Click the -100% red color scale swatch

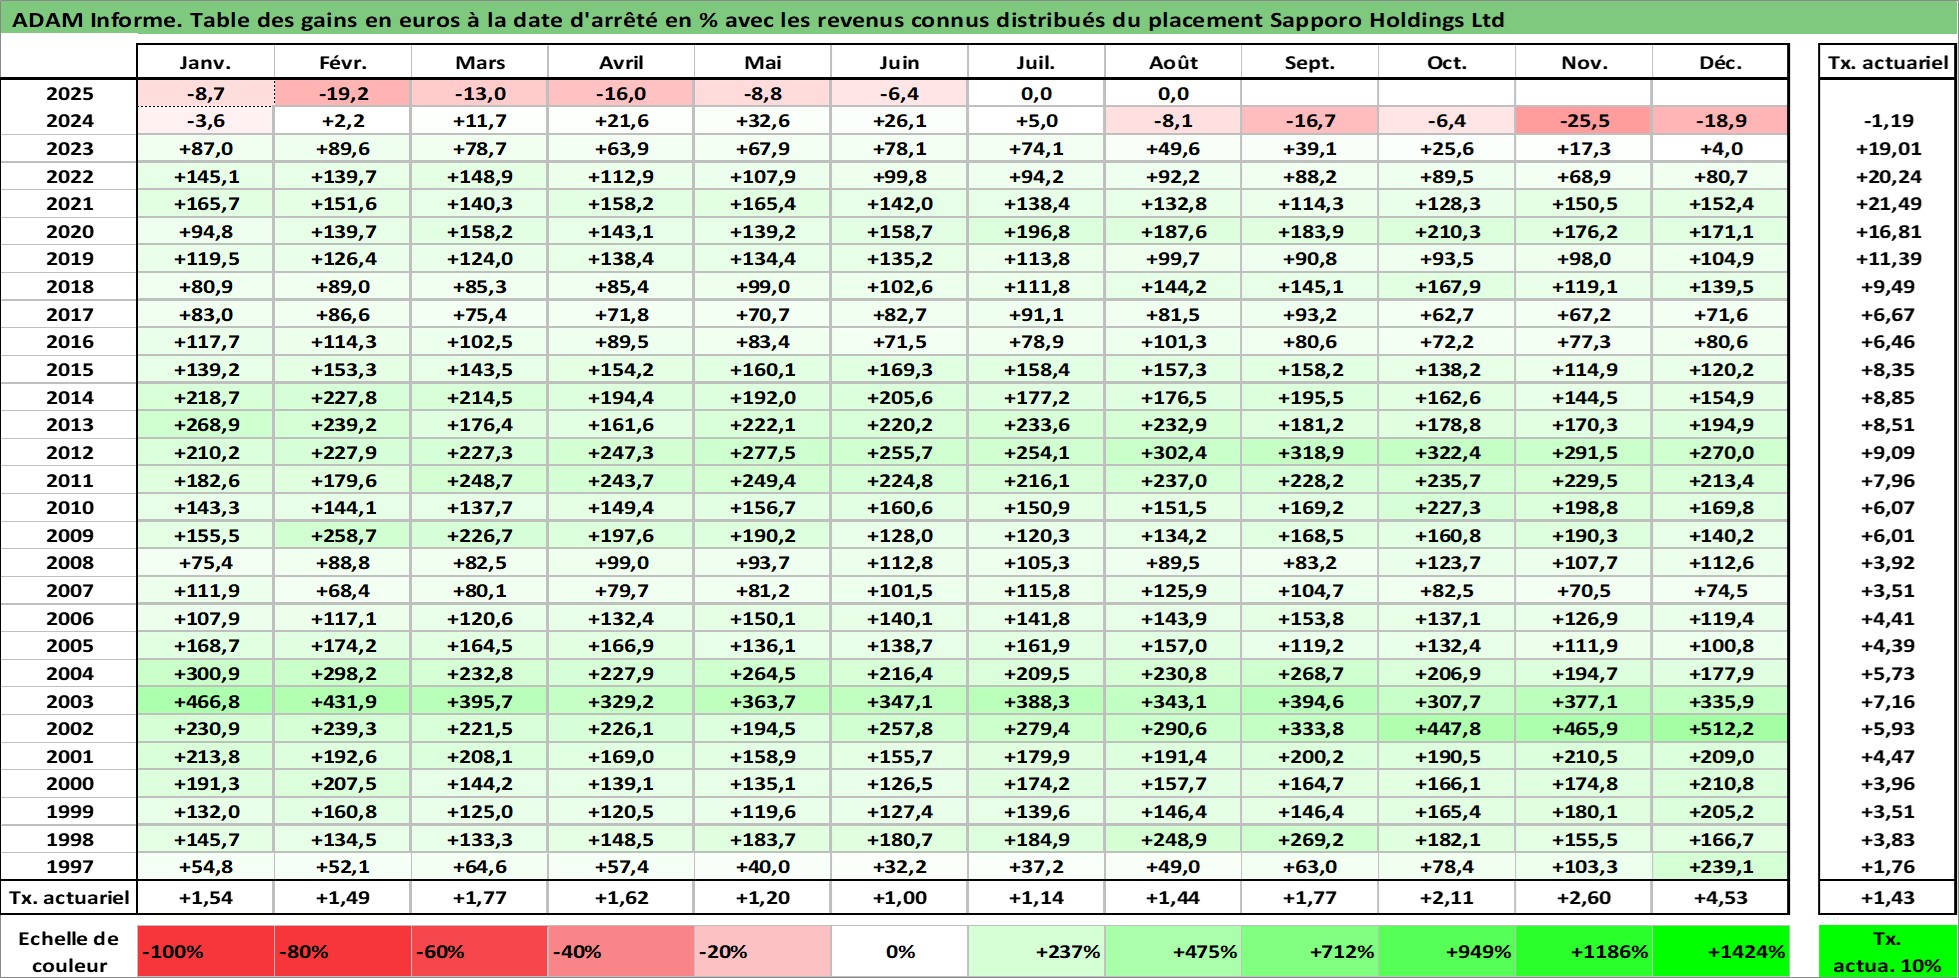point(205,951)
